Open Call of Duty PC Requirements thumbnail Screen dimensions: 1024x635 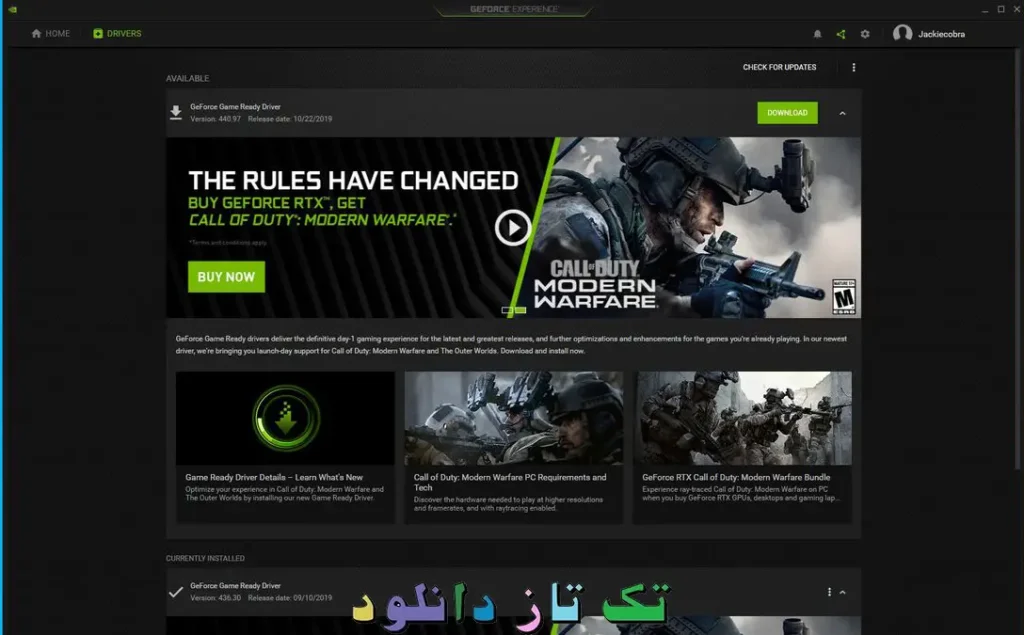(513, 418)
